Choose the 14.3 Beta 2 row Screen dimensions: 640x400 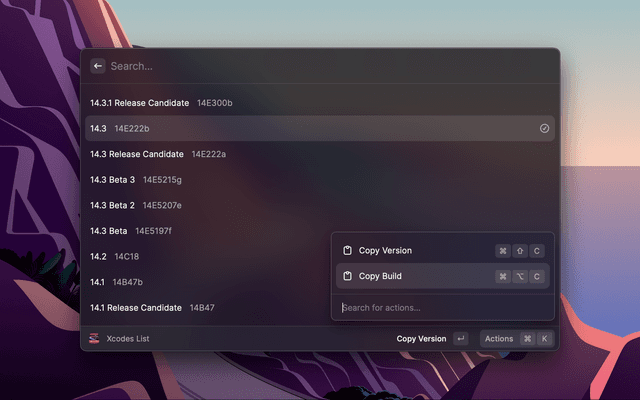(x=135, y=205)
